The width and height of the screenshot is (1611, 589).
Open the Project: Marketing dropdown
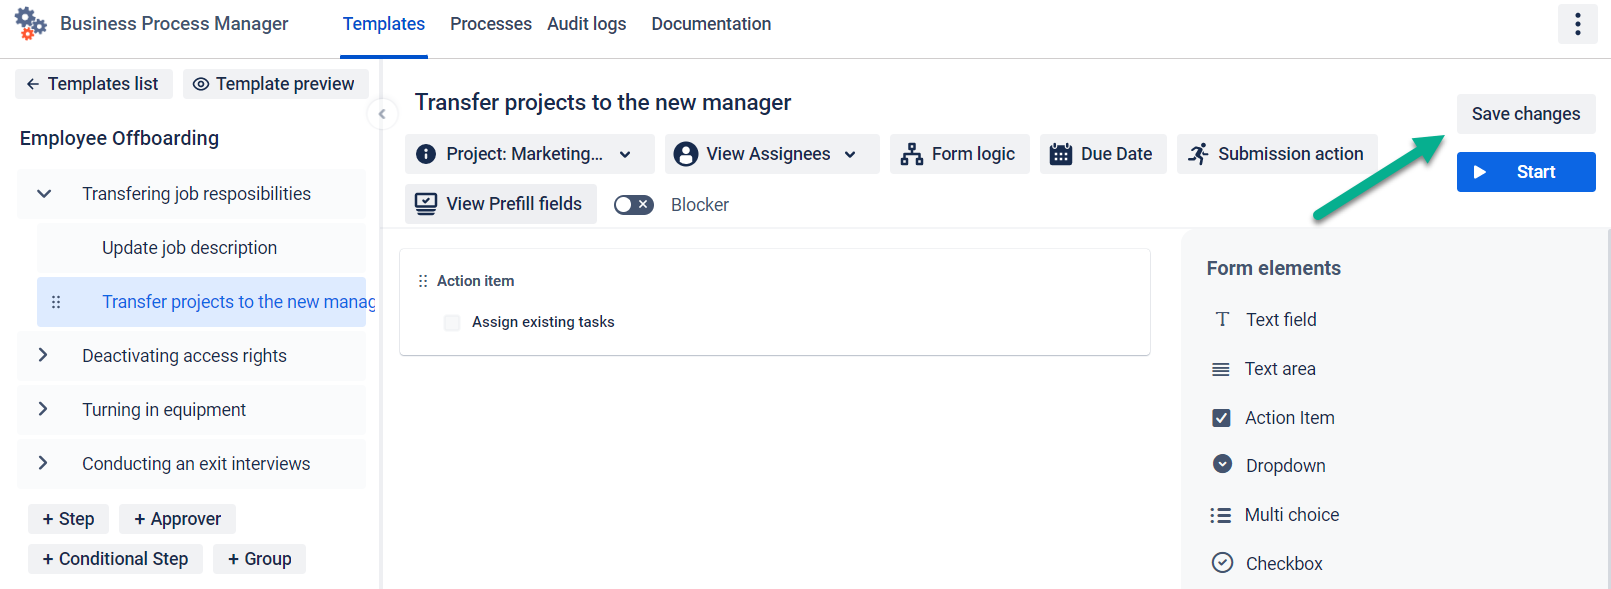point(529,154)
